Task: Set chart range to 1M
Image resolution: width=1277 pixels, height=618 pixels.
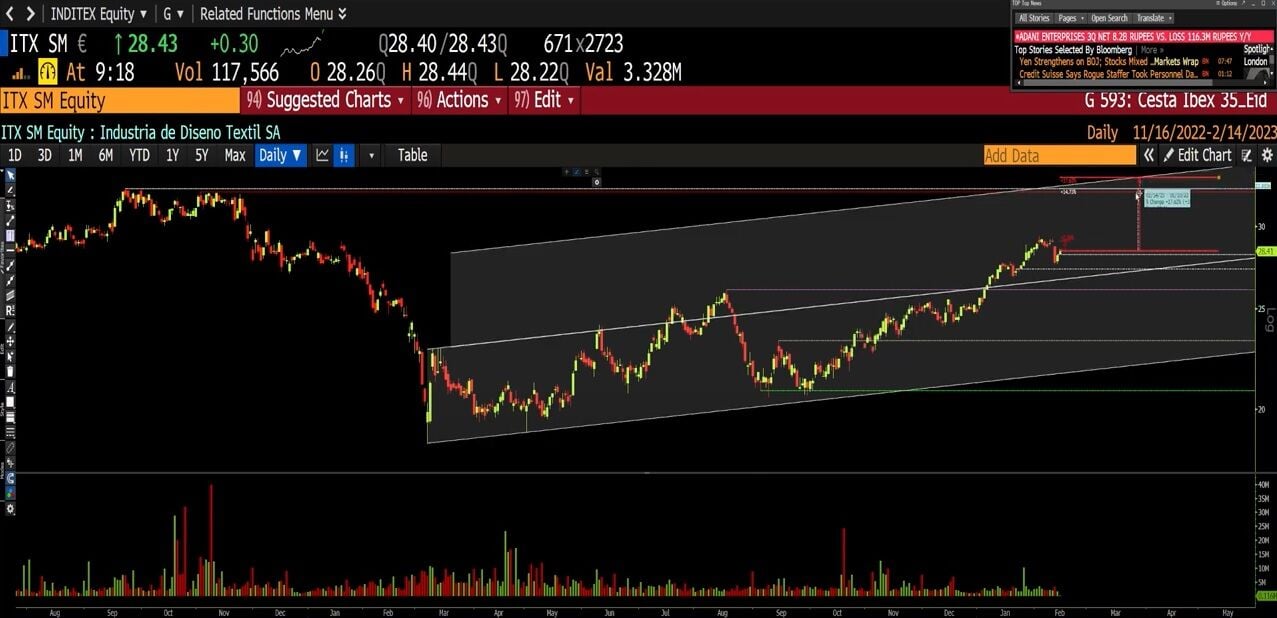Action: 75,155
